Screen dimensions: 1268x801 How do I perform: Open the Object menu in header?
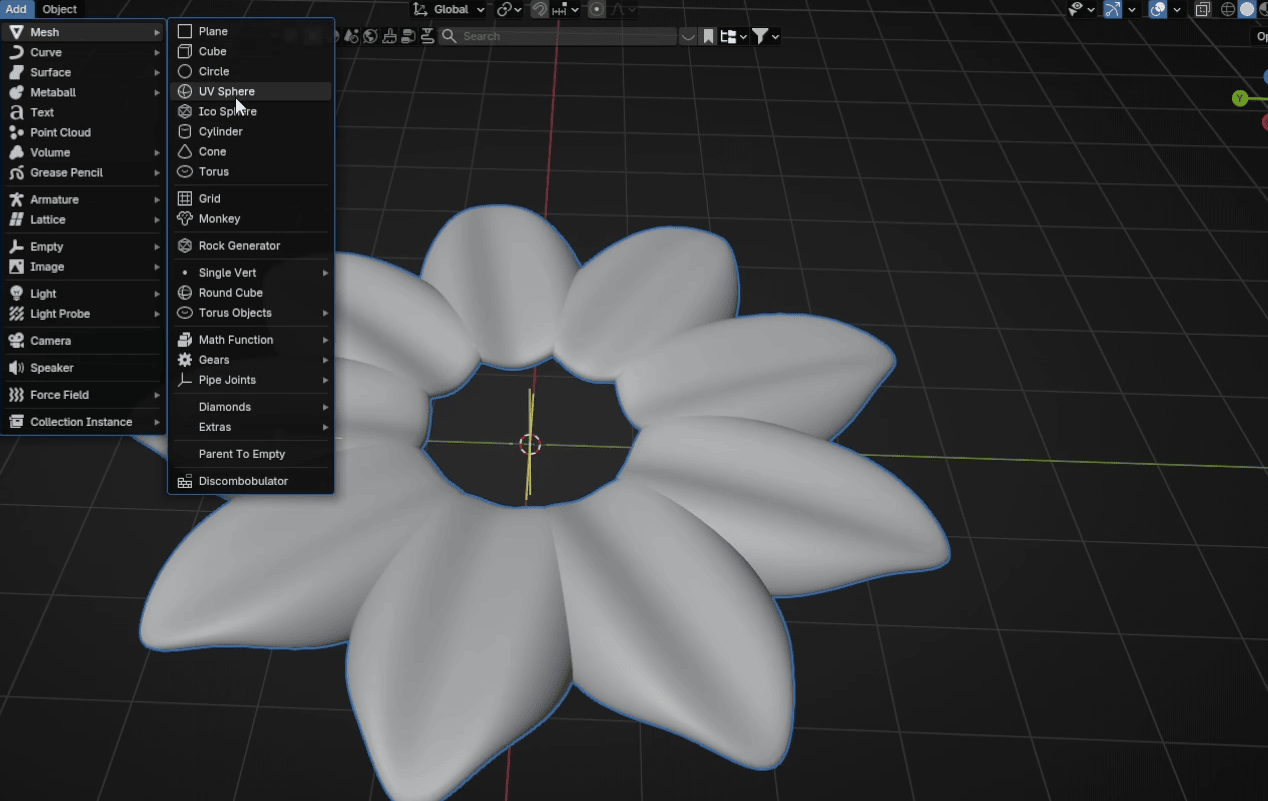(x=60, y=9)
